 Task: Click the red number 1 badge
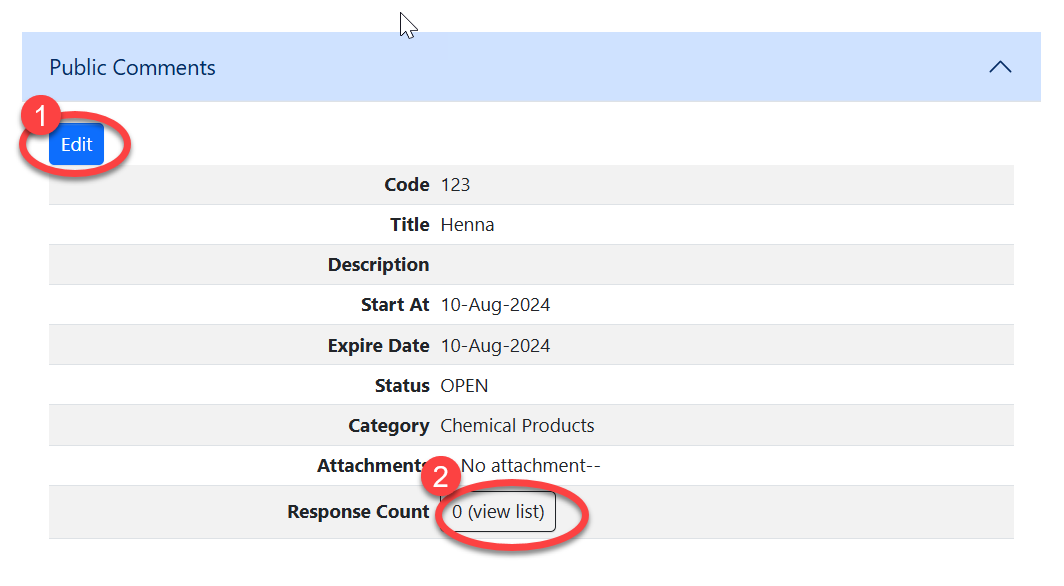pos(41,117)
